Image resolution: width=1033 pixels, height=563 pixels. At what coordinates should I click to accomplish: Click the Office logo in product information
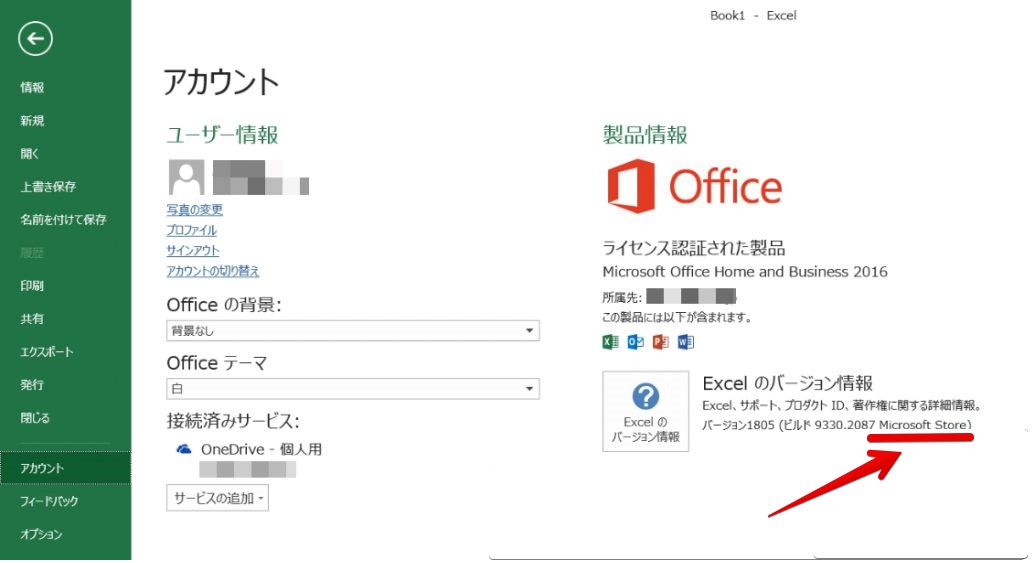(x=694, y=186)
